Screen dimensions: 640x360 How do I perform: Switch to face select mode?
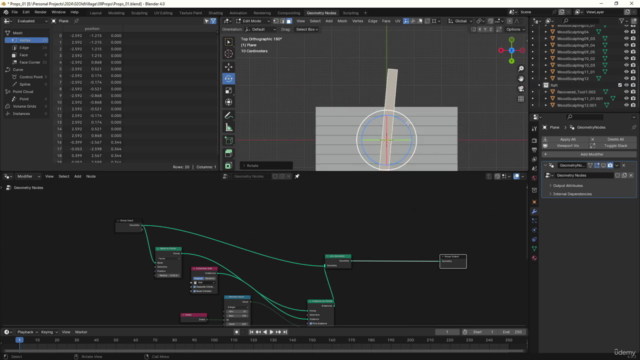tap(289, 21)
